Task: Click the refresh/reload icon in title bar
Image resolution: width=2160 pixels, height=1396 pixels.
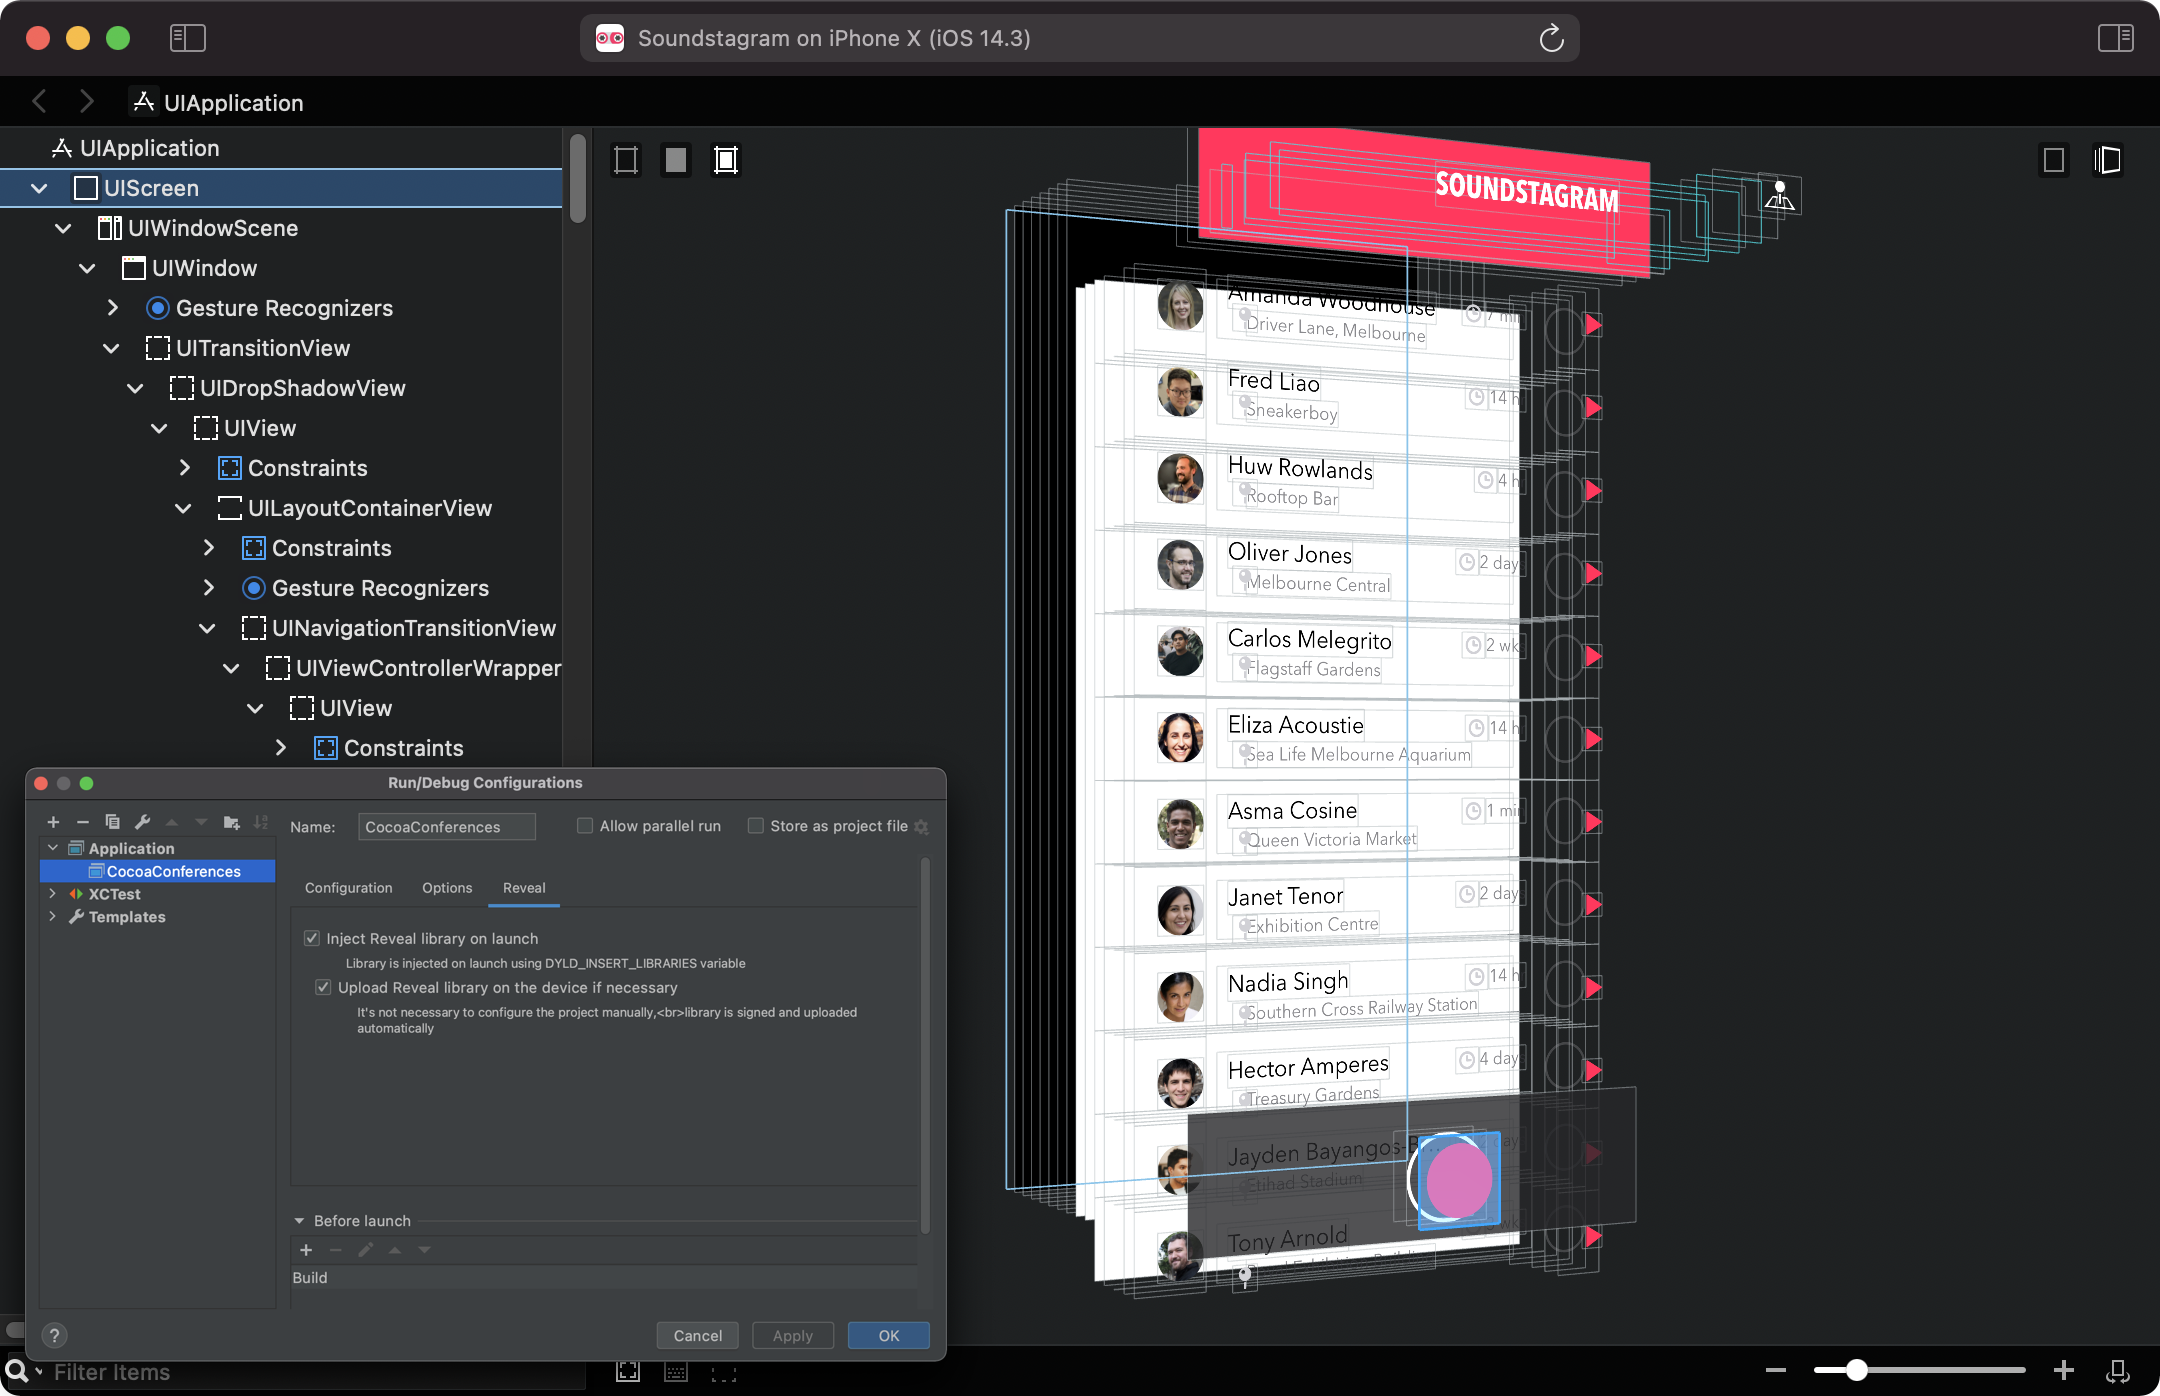Action: point(1551,38)
